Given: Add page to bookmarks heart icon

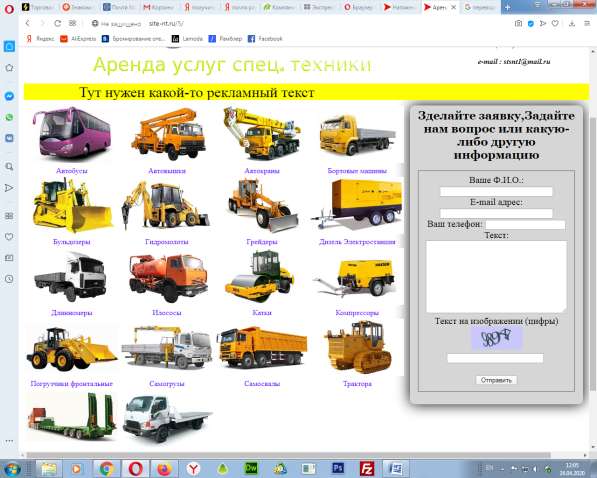Looking at the screenshot, I should 555,23.
